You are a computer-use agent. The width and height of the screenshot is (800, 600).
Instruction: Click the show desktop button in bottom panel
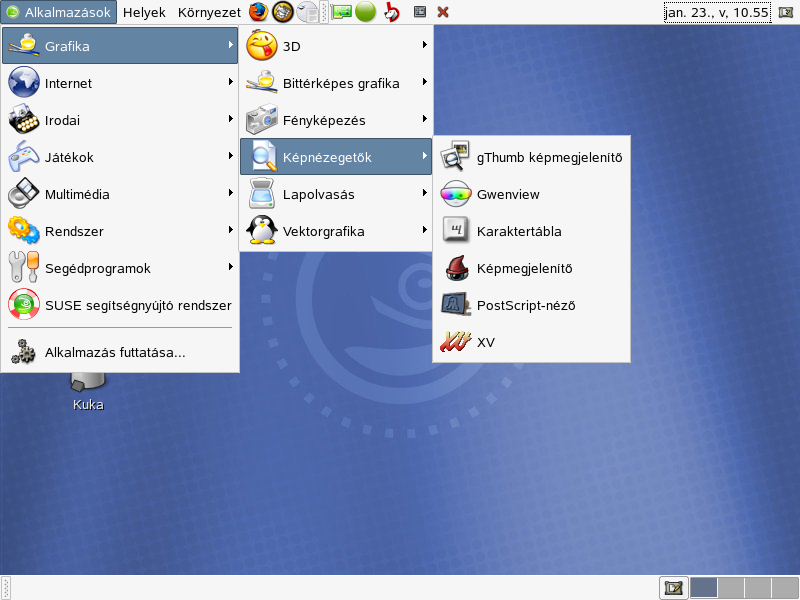coord(673,588)
